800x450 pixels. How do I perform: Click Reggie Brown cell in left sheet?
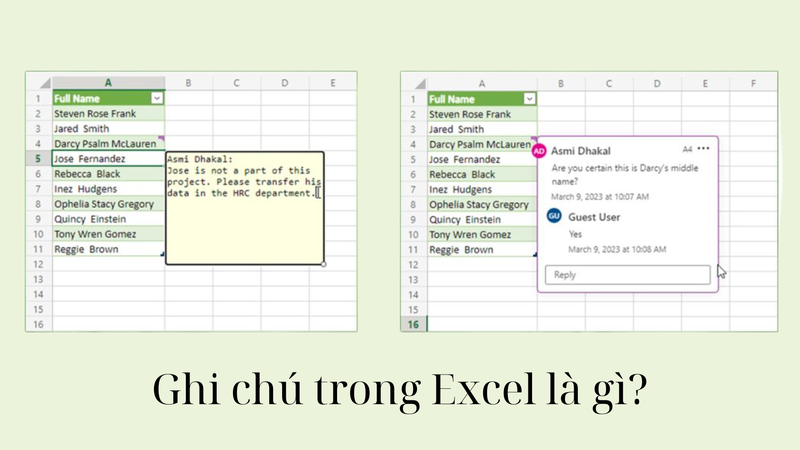click(x=108, y=249)
